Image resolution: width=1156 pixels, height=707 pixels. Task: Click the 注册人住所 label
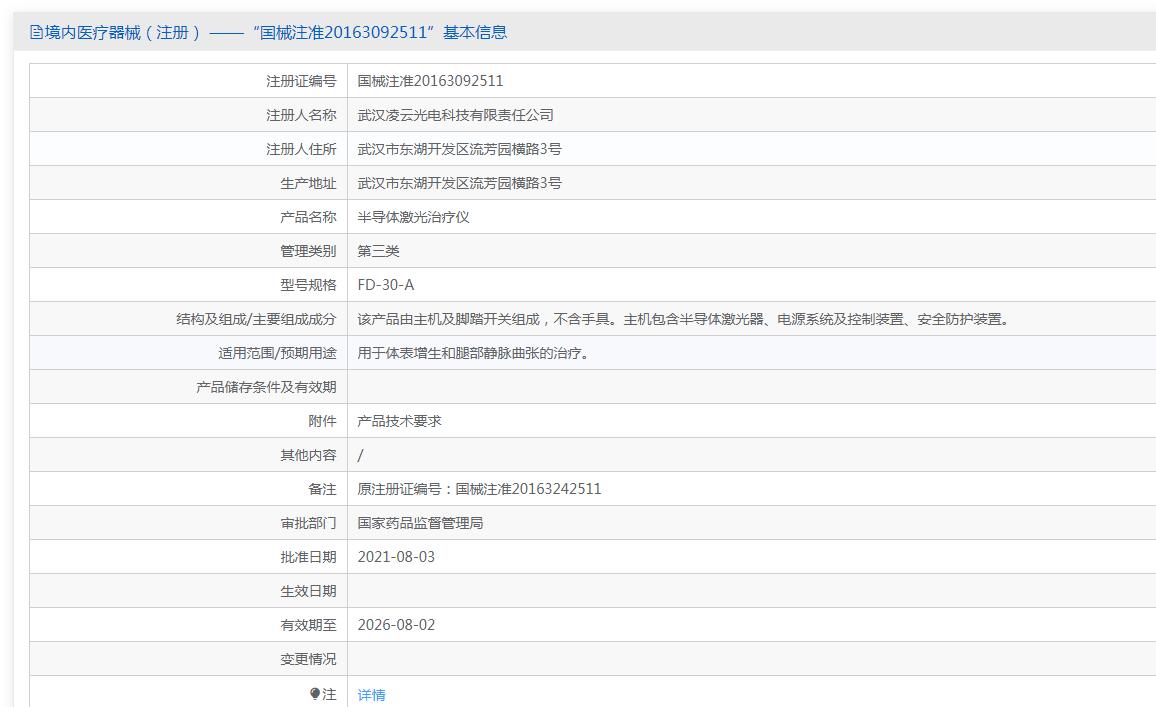pyautogui.click(x=301, y=149)
